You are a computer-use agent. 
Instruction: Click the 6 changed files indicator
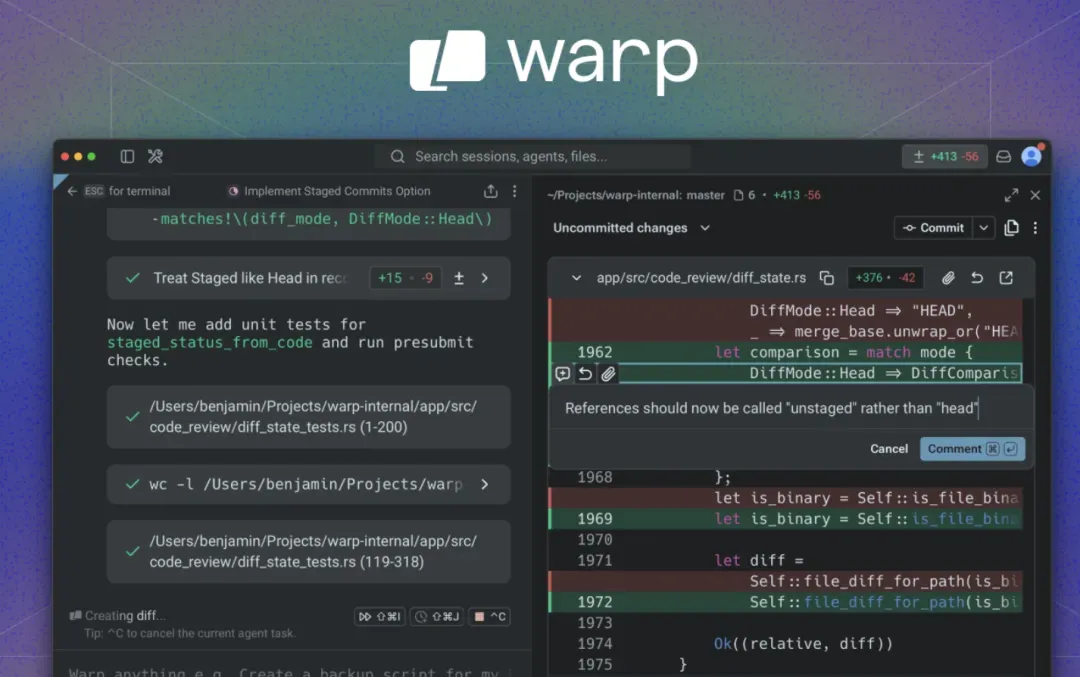coord(745,195)
